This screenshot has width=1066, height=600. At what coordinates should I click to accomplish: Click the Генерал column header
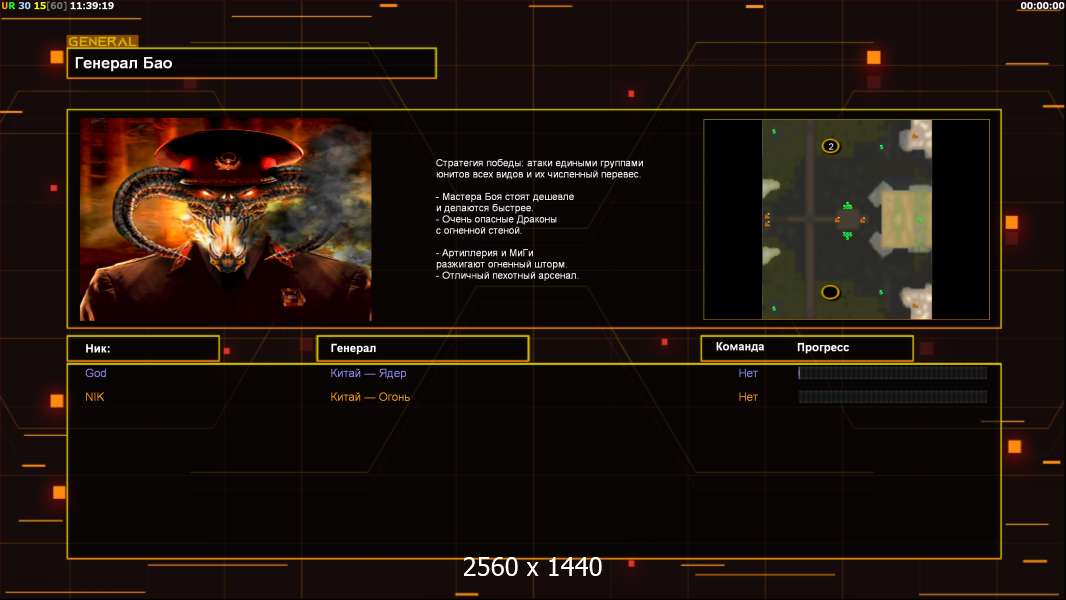click(422, 348)
